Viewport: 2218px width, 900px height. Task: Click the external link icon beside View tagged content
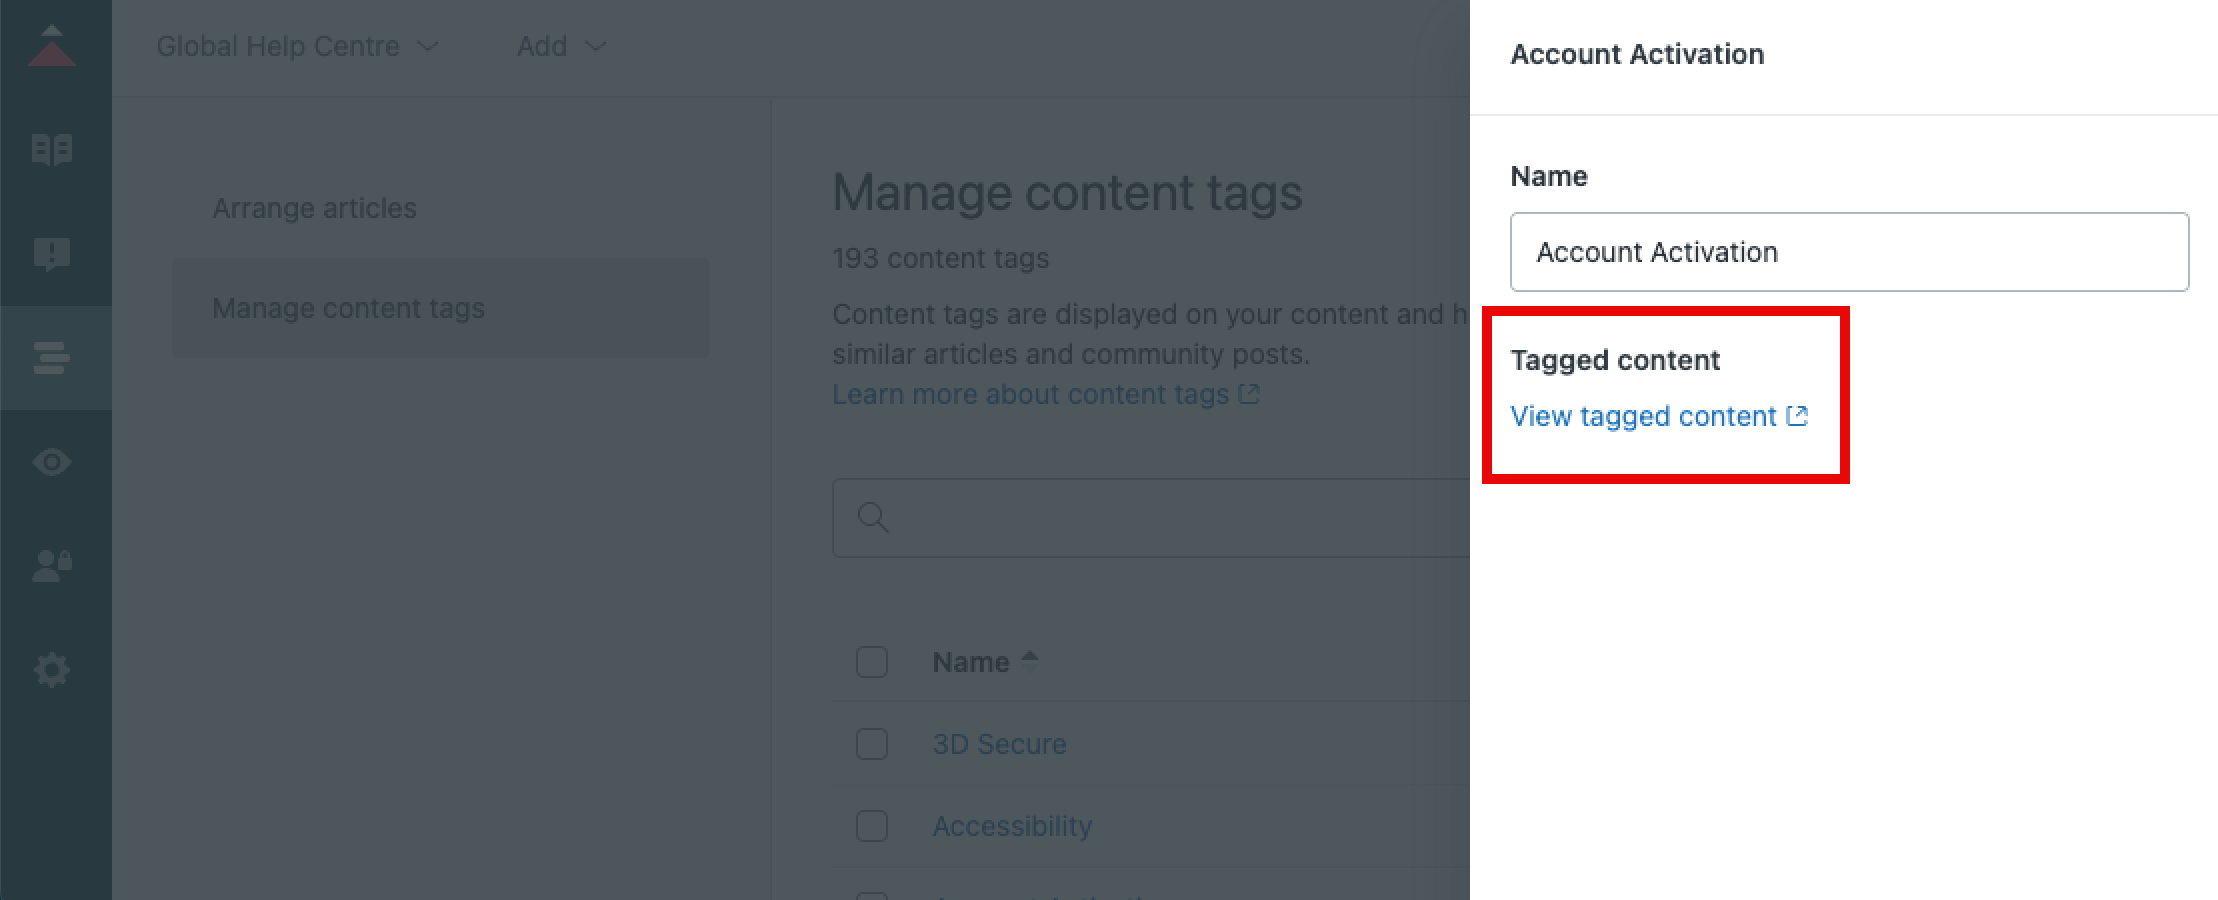(x=1797, y=416)
